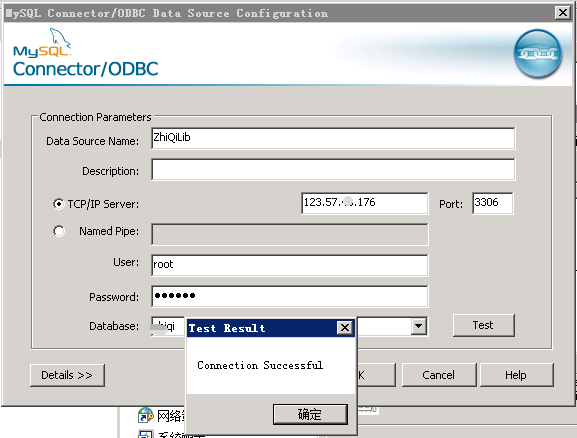Select the TCP/IP Server radio button
Screen dimensions: 577x438
(59, 204)
